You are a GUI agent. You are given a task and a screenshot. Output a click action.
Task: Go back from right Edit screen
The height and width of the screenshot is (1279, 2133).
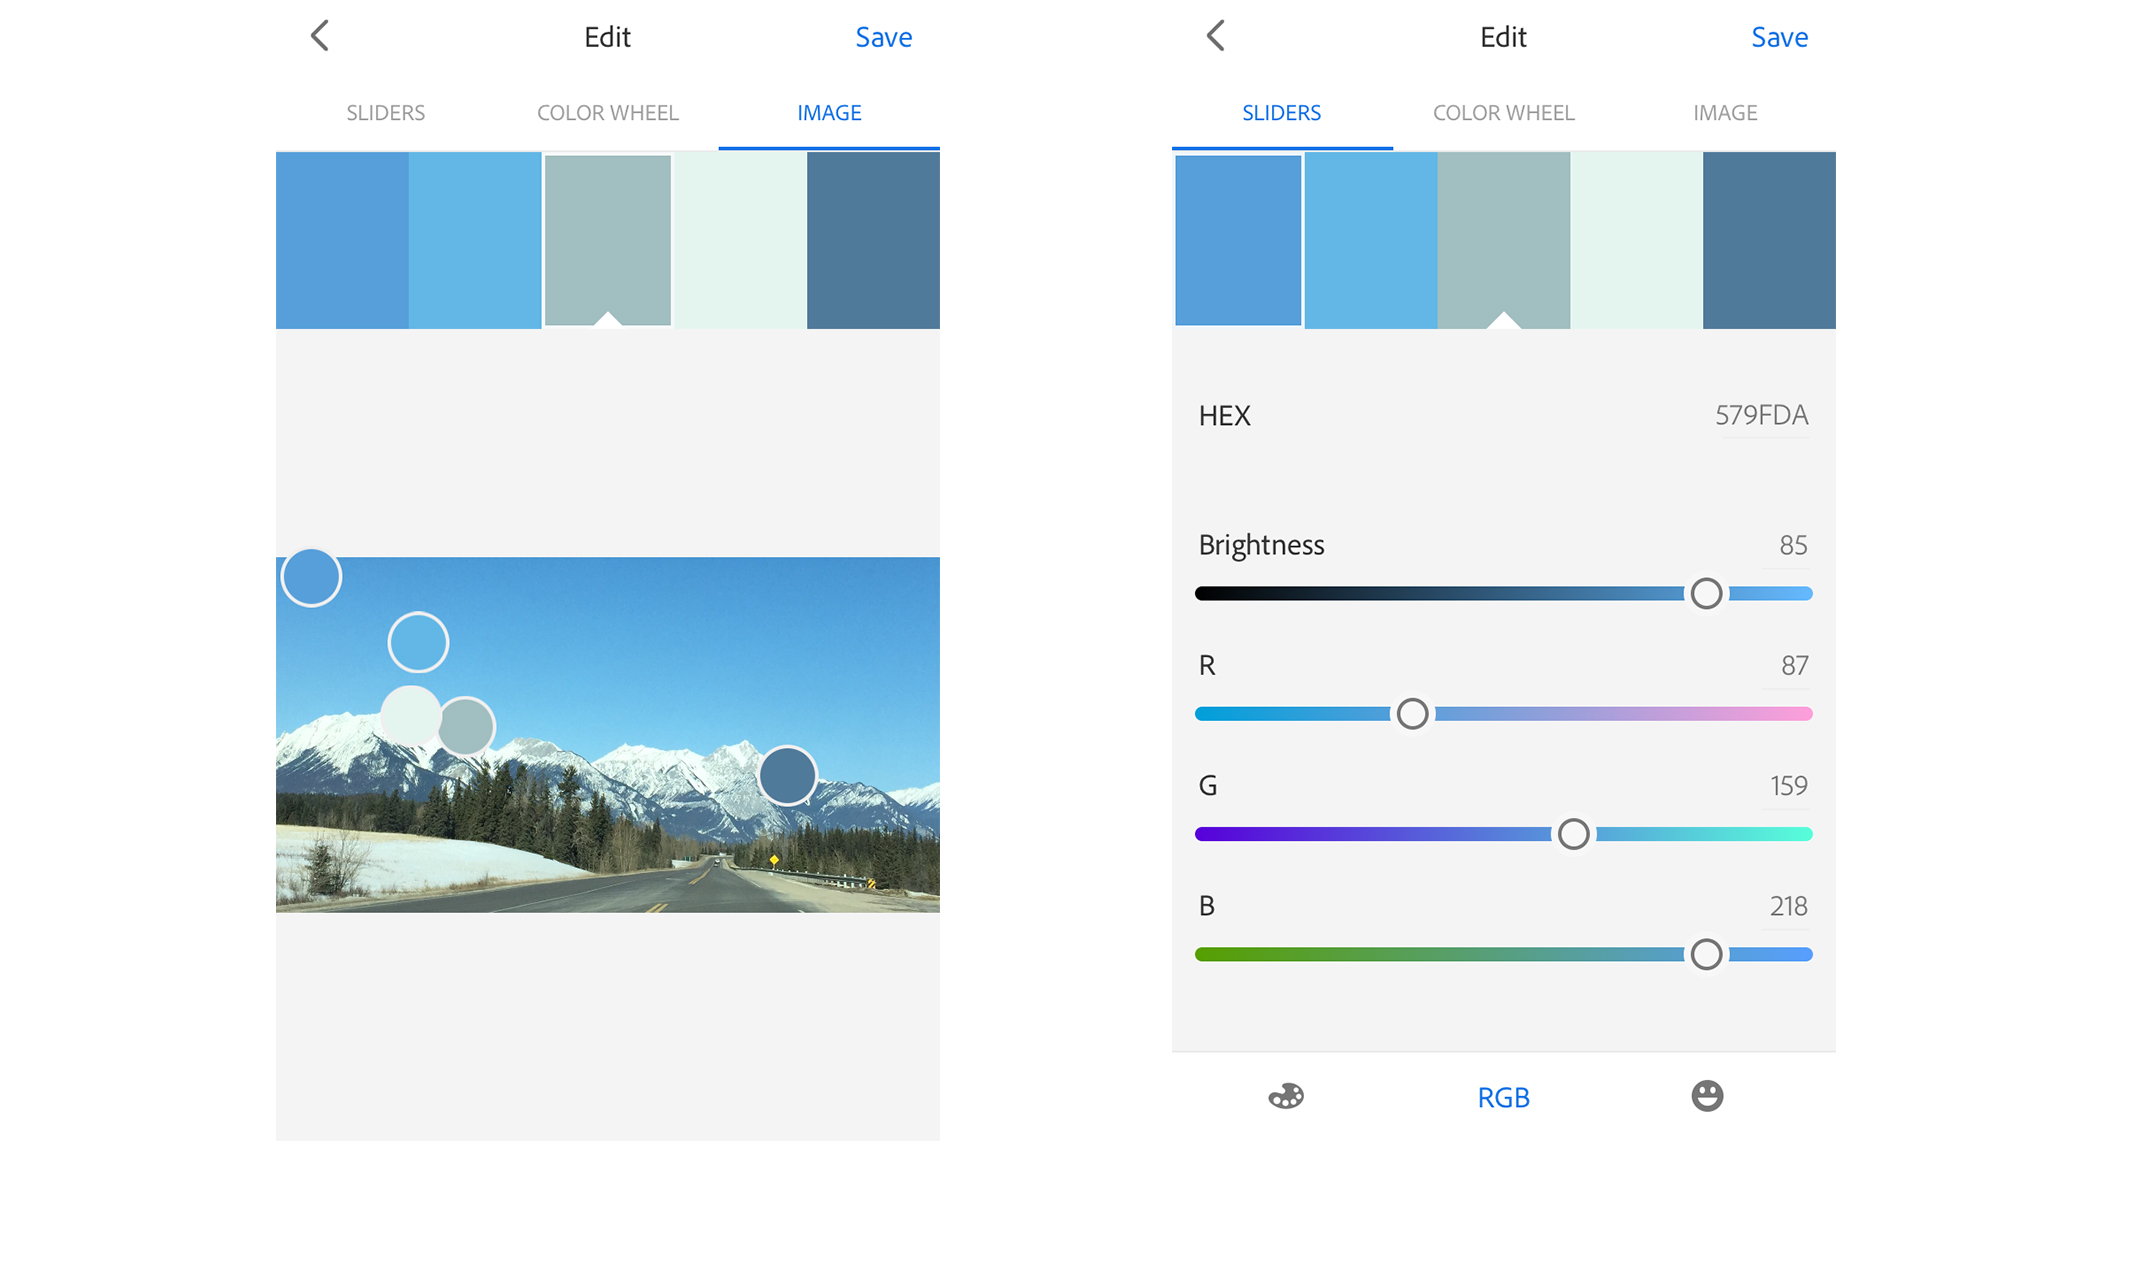point(1215,36)
